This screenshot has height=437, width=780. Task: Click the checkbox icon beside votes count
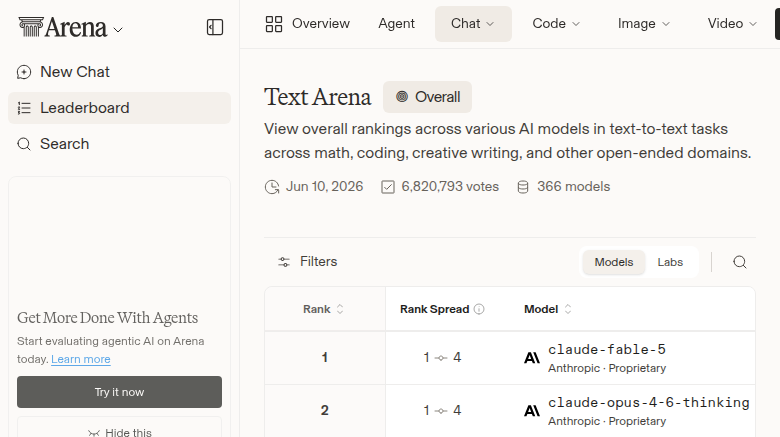click(x=388, y=187)
